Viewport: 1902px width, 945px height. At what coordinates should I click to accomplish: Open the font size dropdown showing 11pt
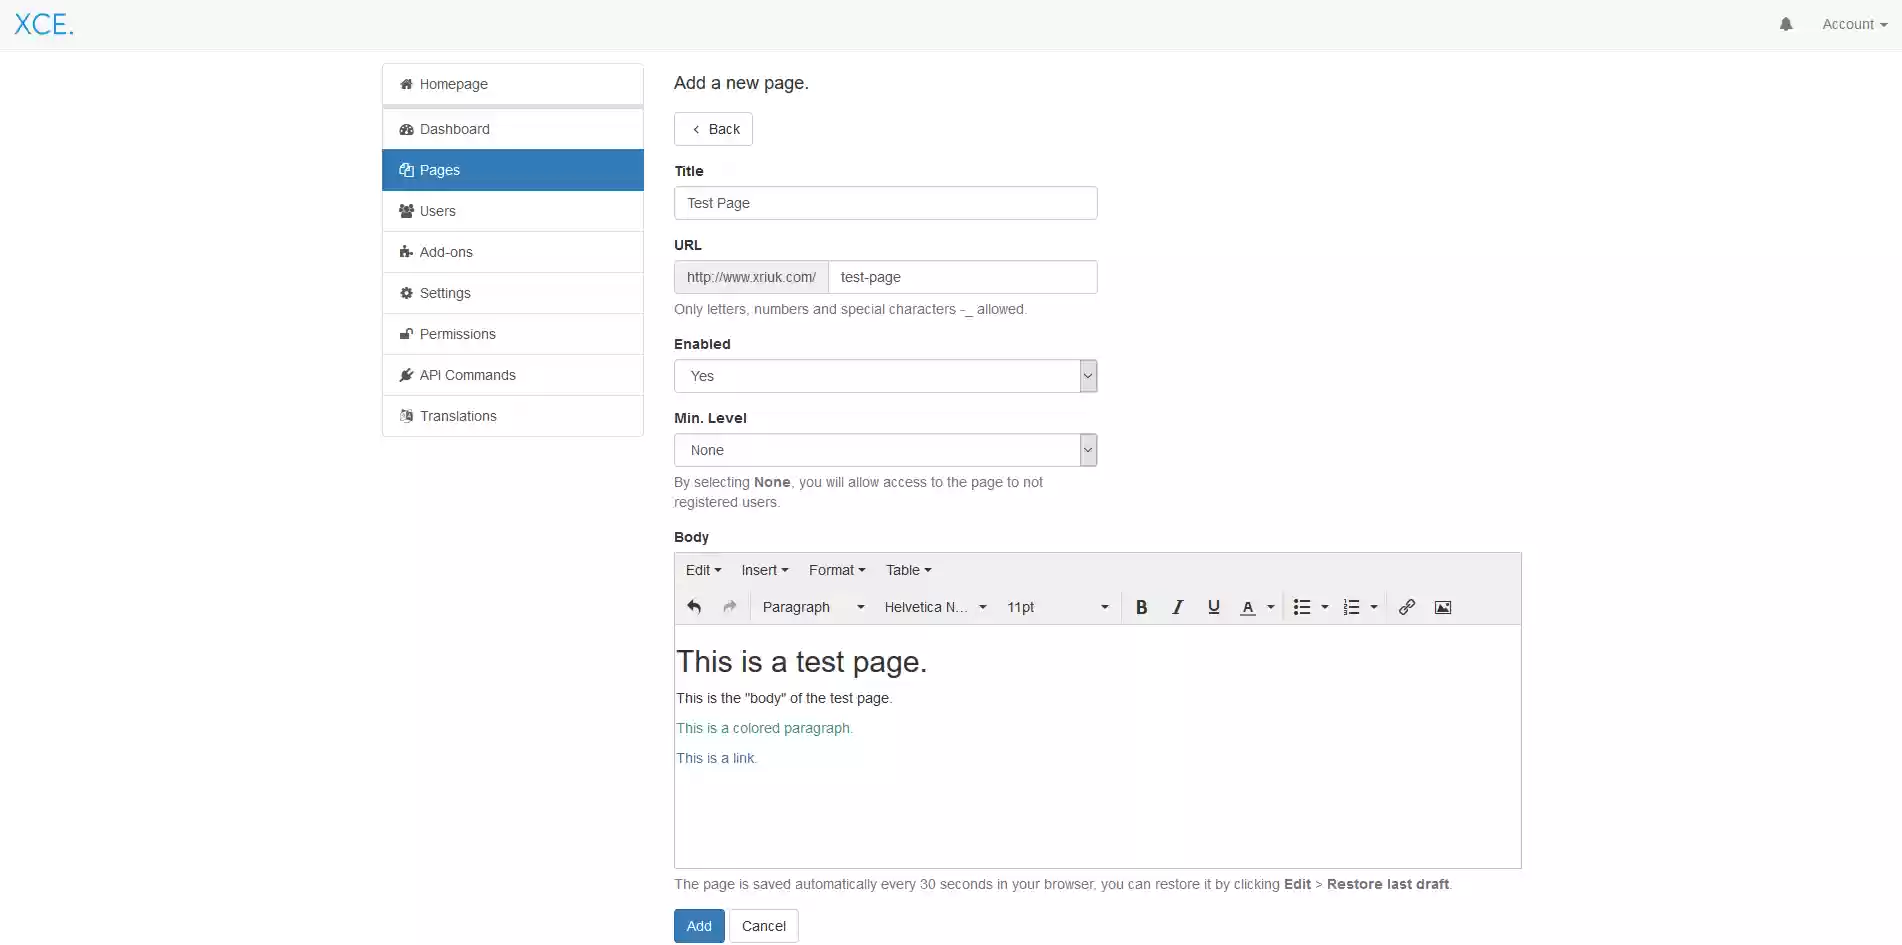(x=1057, y=607)
